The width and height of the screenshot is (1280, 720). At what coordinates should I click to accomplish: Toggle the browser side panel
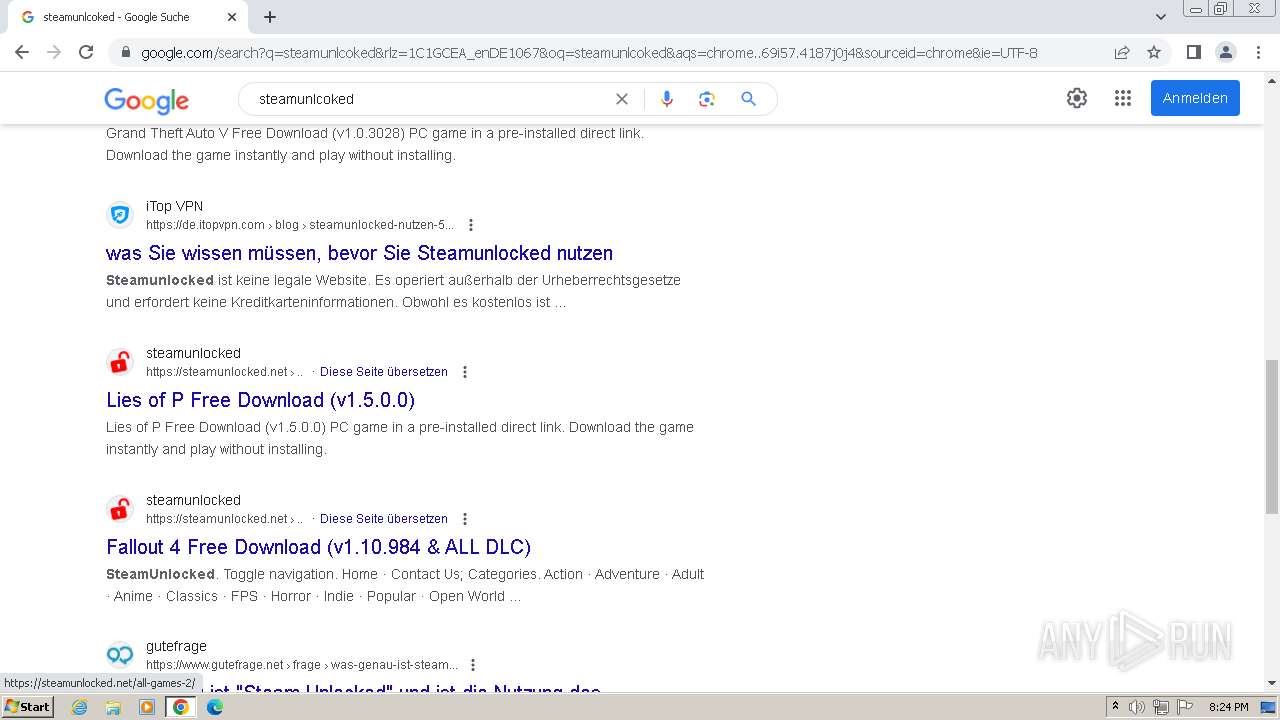pyautogui.click(x=1193, y=52)
